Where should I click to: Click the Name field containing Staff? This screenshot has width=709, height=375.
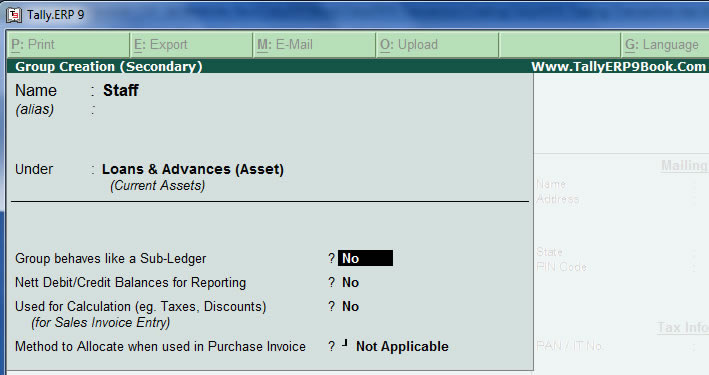pos(121,90)
